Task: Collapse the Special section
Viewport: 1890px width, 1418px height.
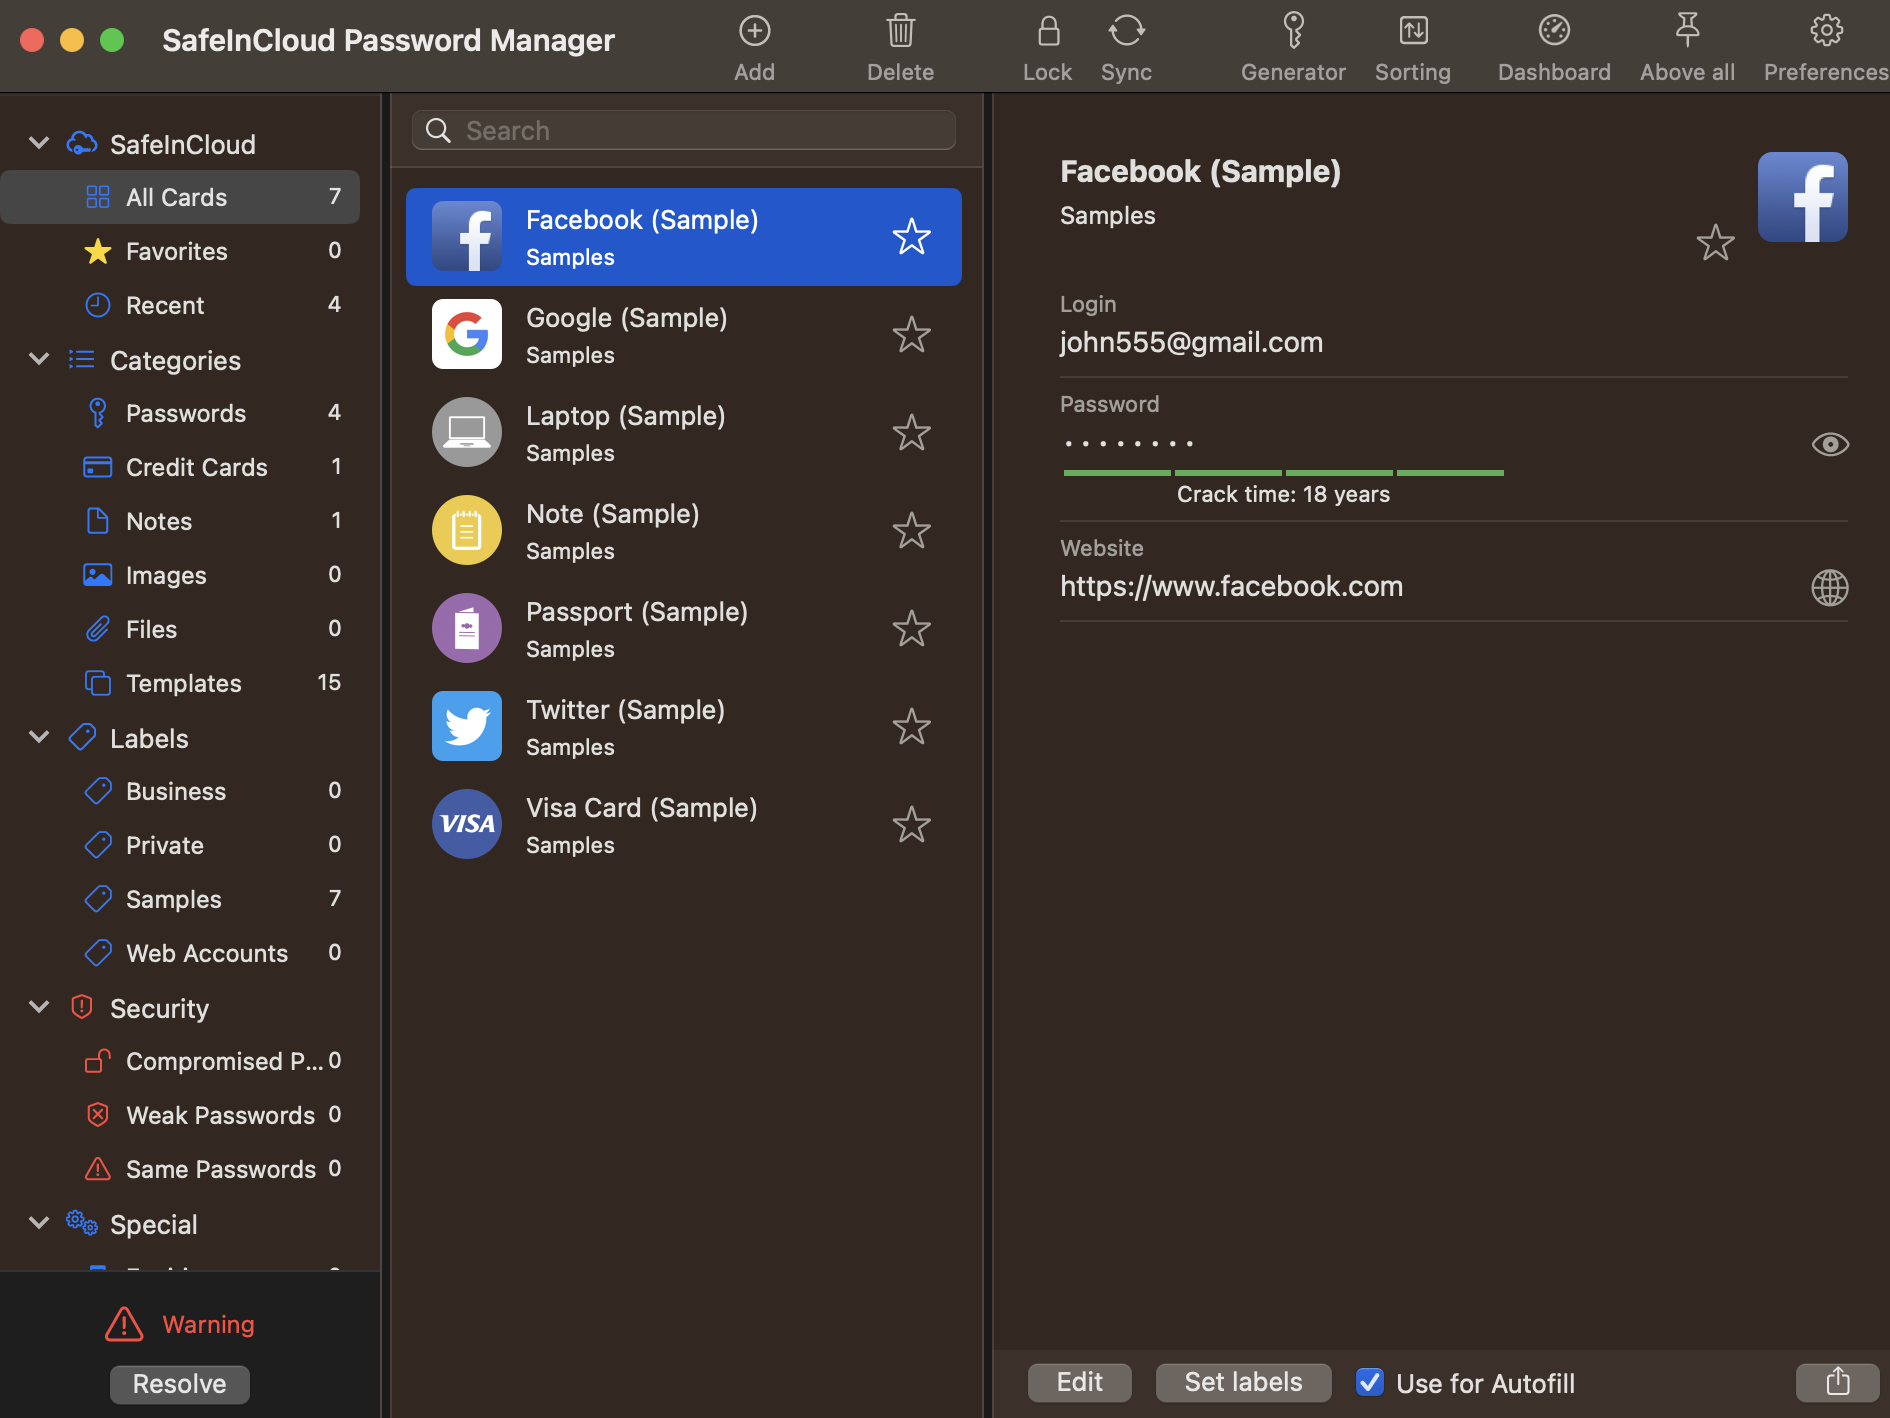Action: (39, 1223)
